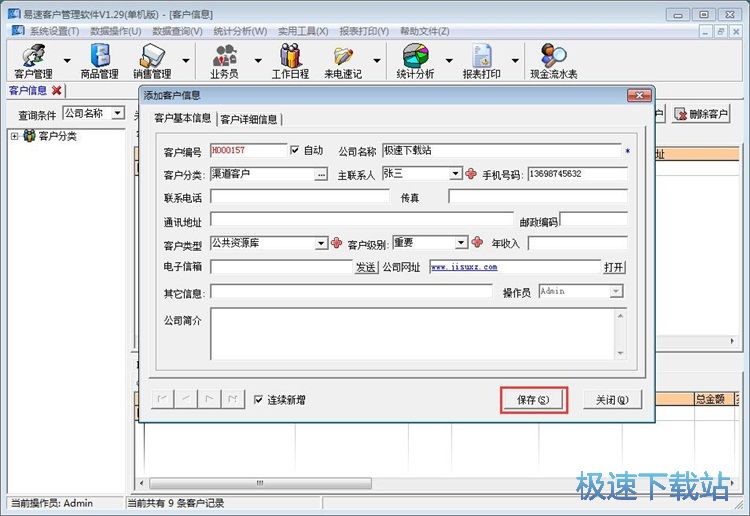This screenshot has width=750, height=516.
Task: Open the 来电速记 toolbar icon
Action: pyautogui.click(x=343, y=61)
